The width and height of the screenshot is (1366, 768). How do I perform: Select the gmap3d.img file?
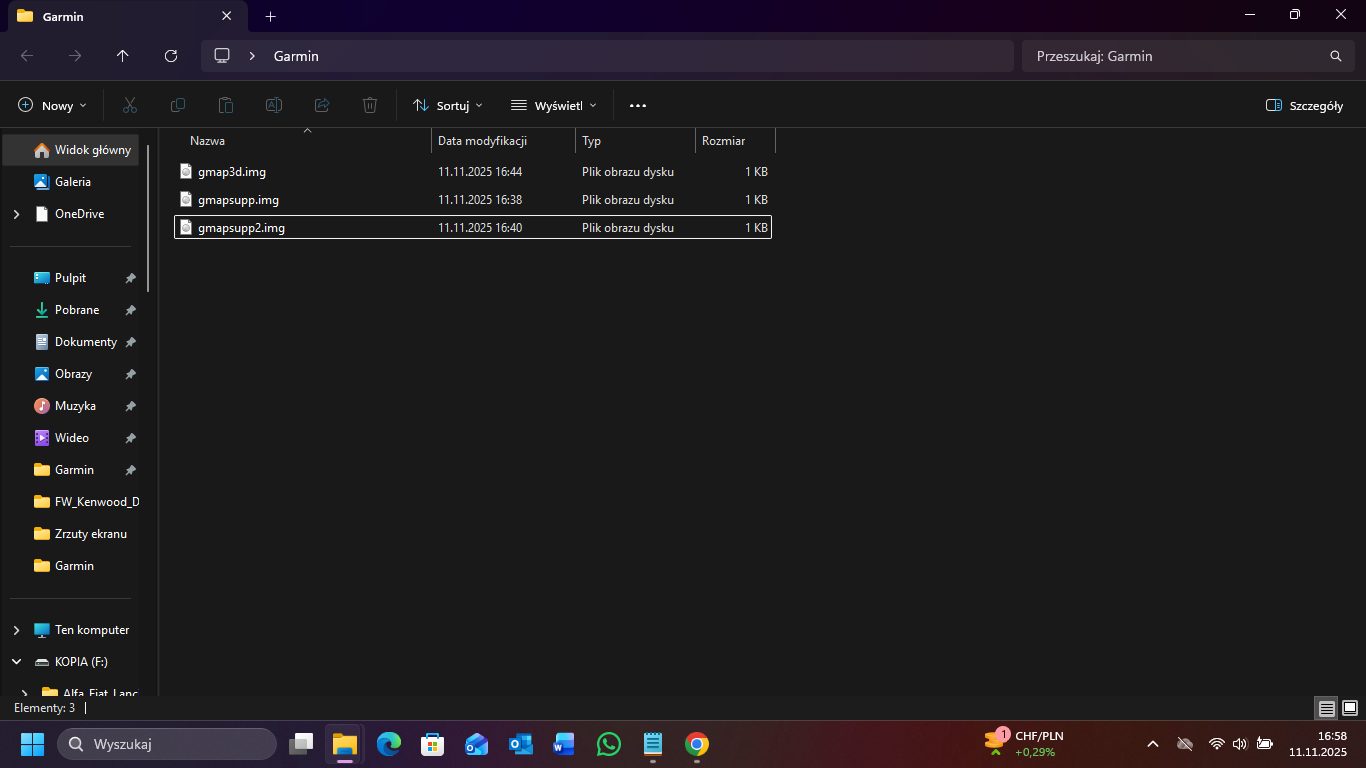[x=232, y=172]
